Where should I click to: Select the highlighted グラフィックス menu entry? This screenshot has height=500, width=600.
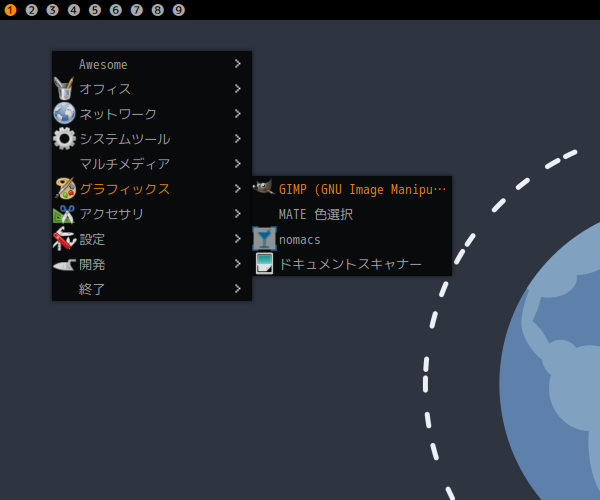(x=152, y=189)
